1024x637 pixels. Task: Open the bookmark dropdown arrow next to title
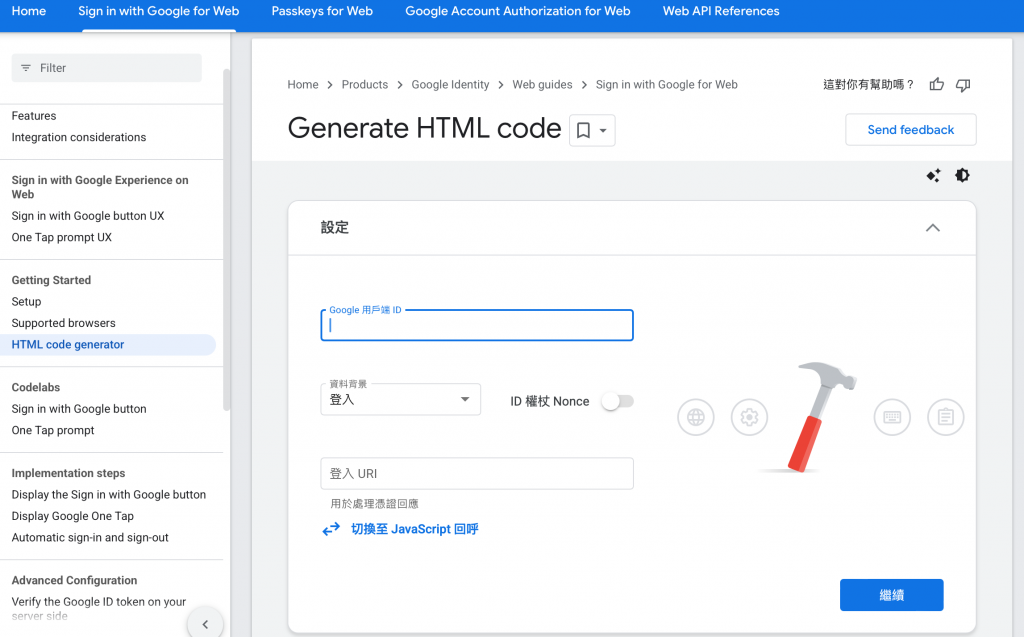coord(603,130)
